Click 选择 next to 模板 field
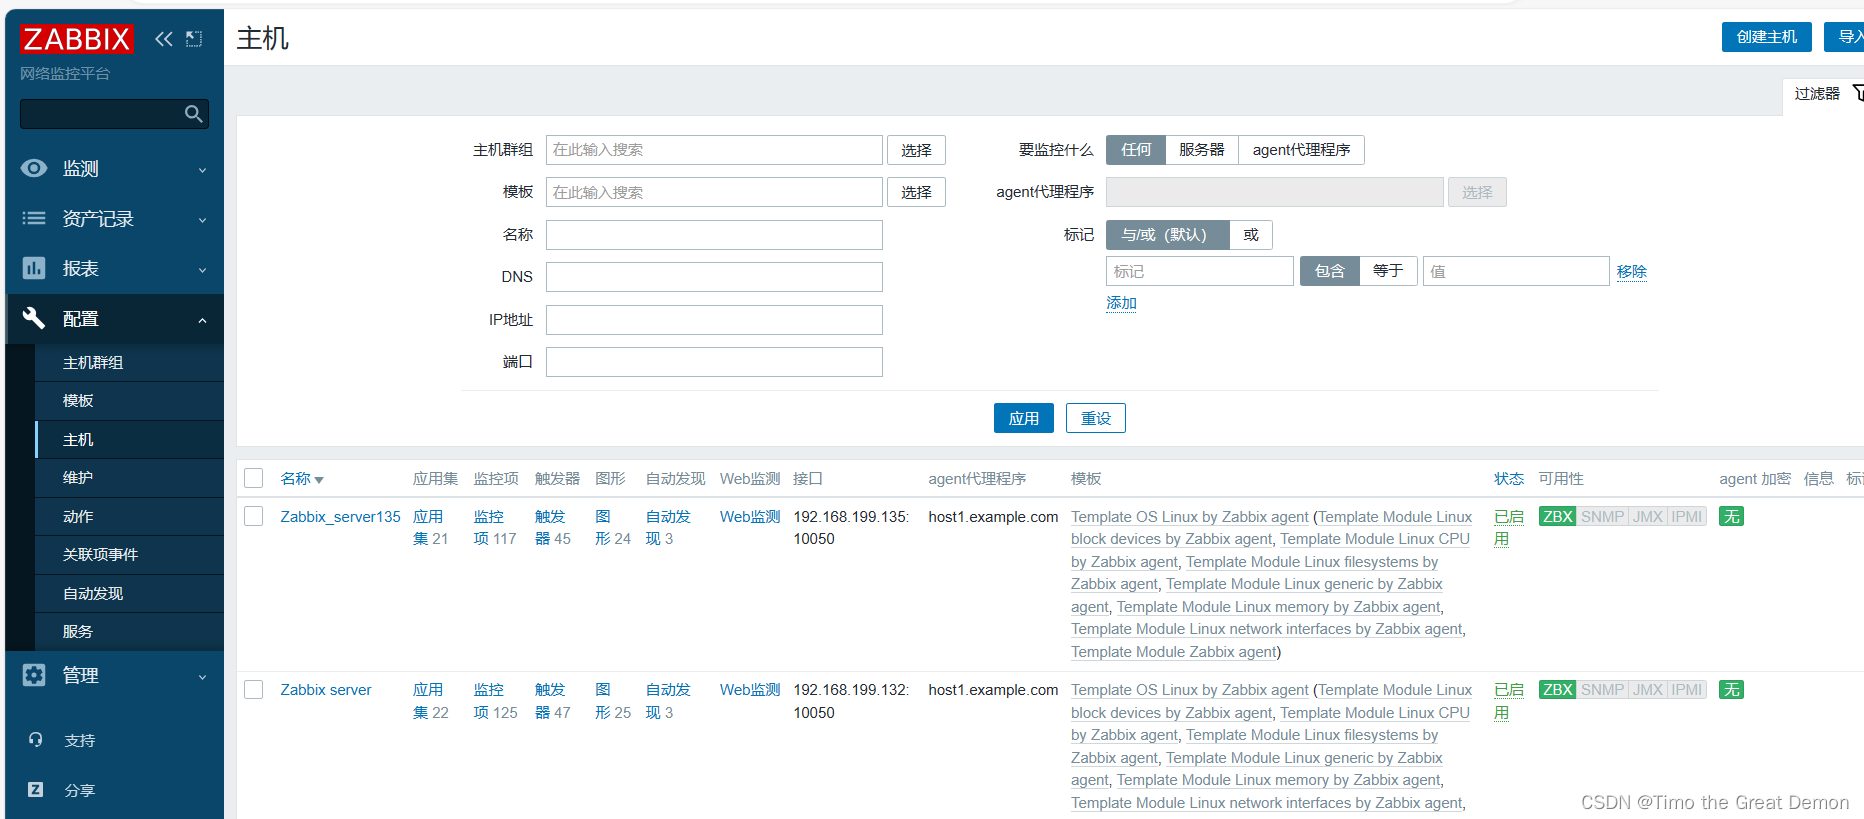Screen dimensions: 1864x819 [916, 192]
